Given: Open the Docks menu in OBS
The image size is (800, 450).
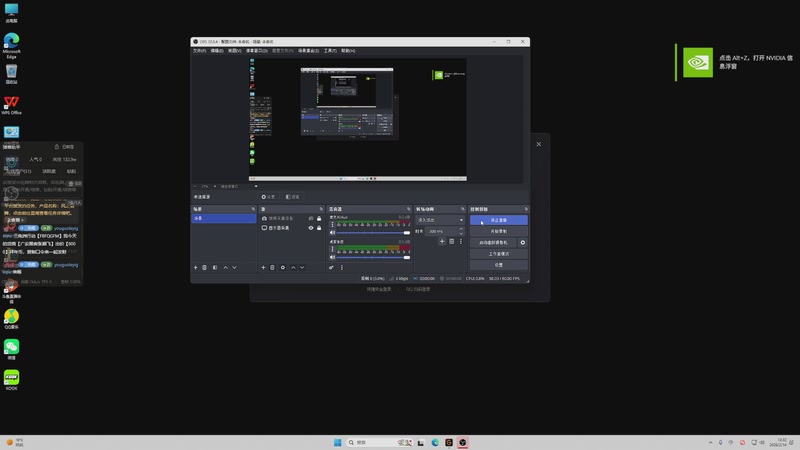Looking at the screenshot, I should pyautogui.click(x=257, y=51).
